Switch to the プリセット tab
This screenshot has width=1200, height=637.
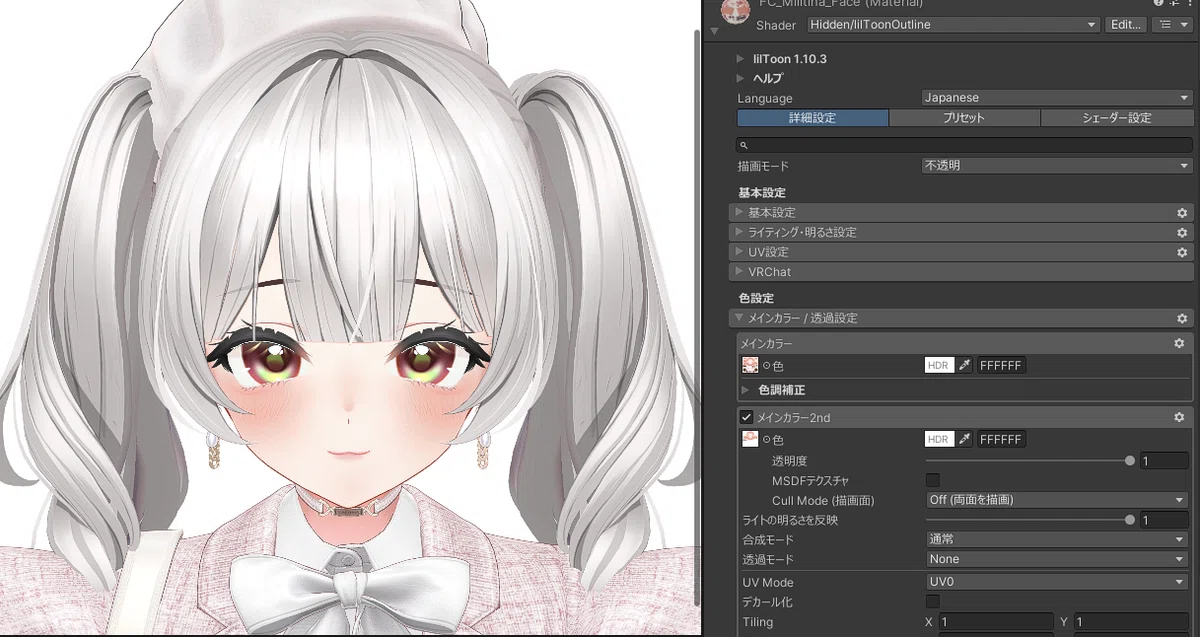tap(964, 118)
